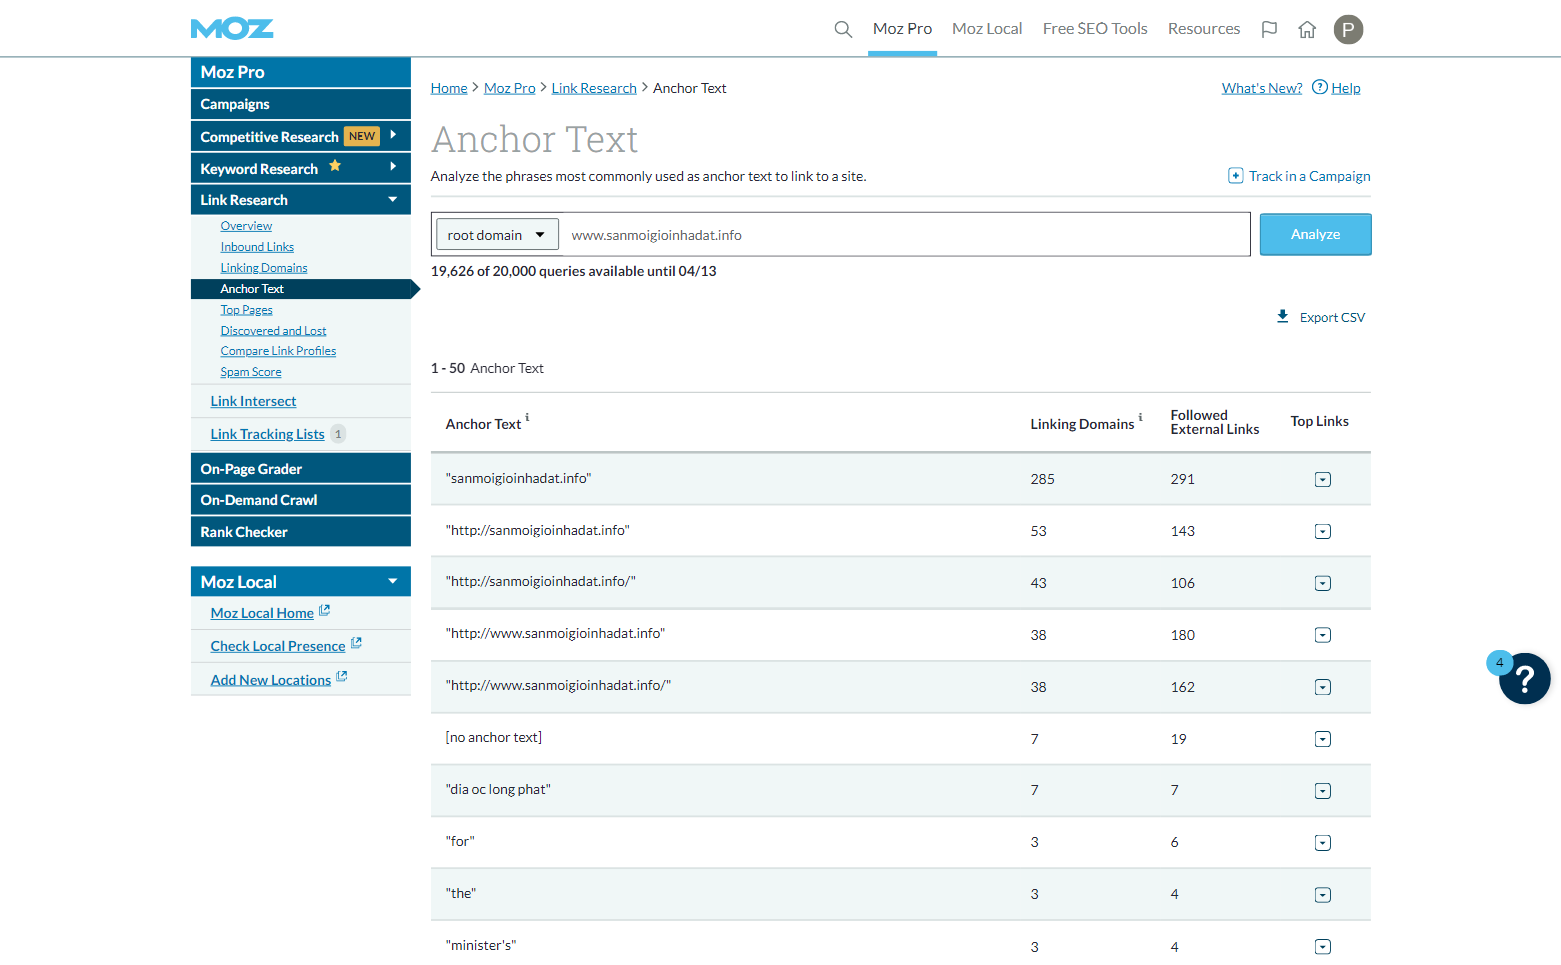Open the user profile avatar
The height and width of the screenshot is (965, 1561).
(x=1348, y=29)
